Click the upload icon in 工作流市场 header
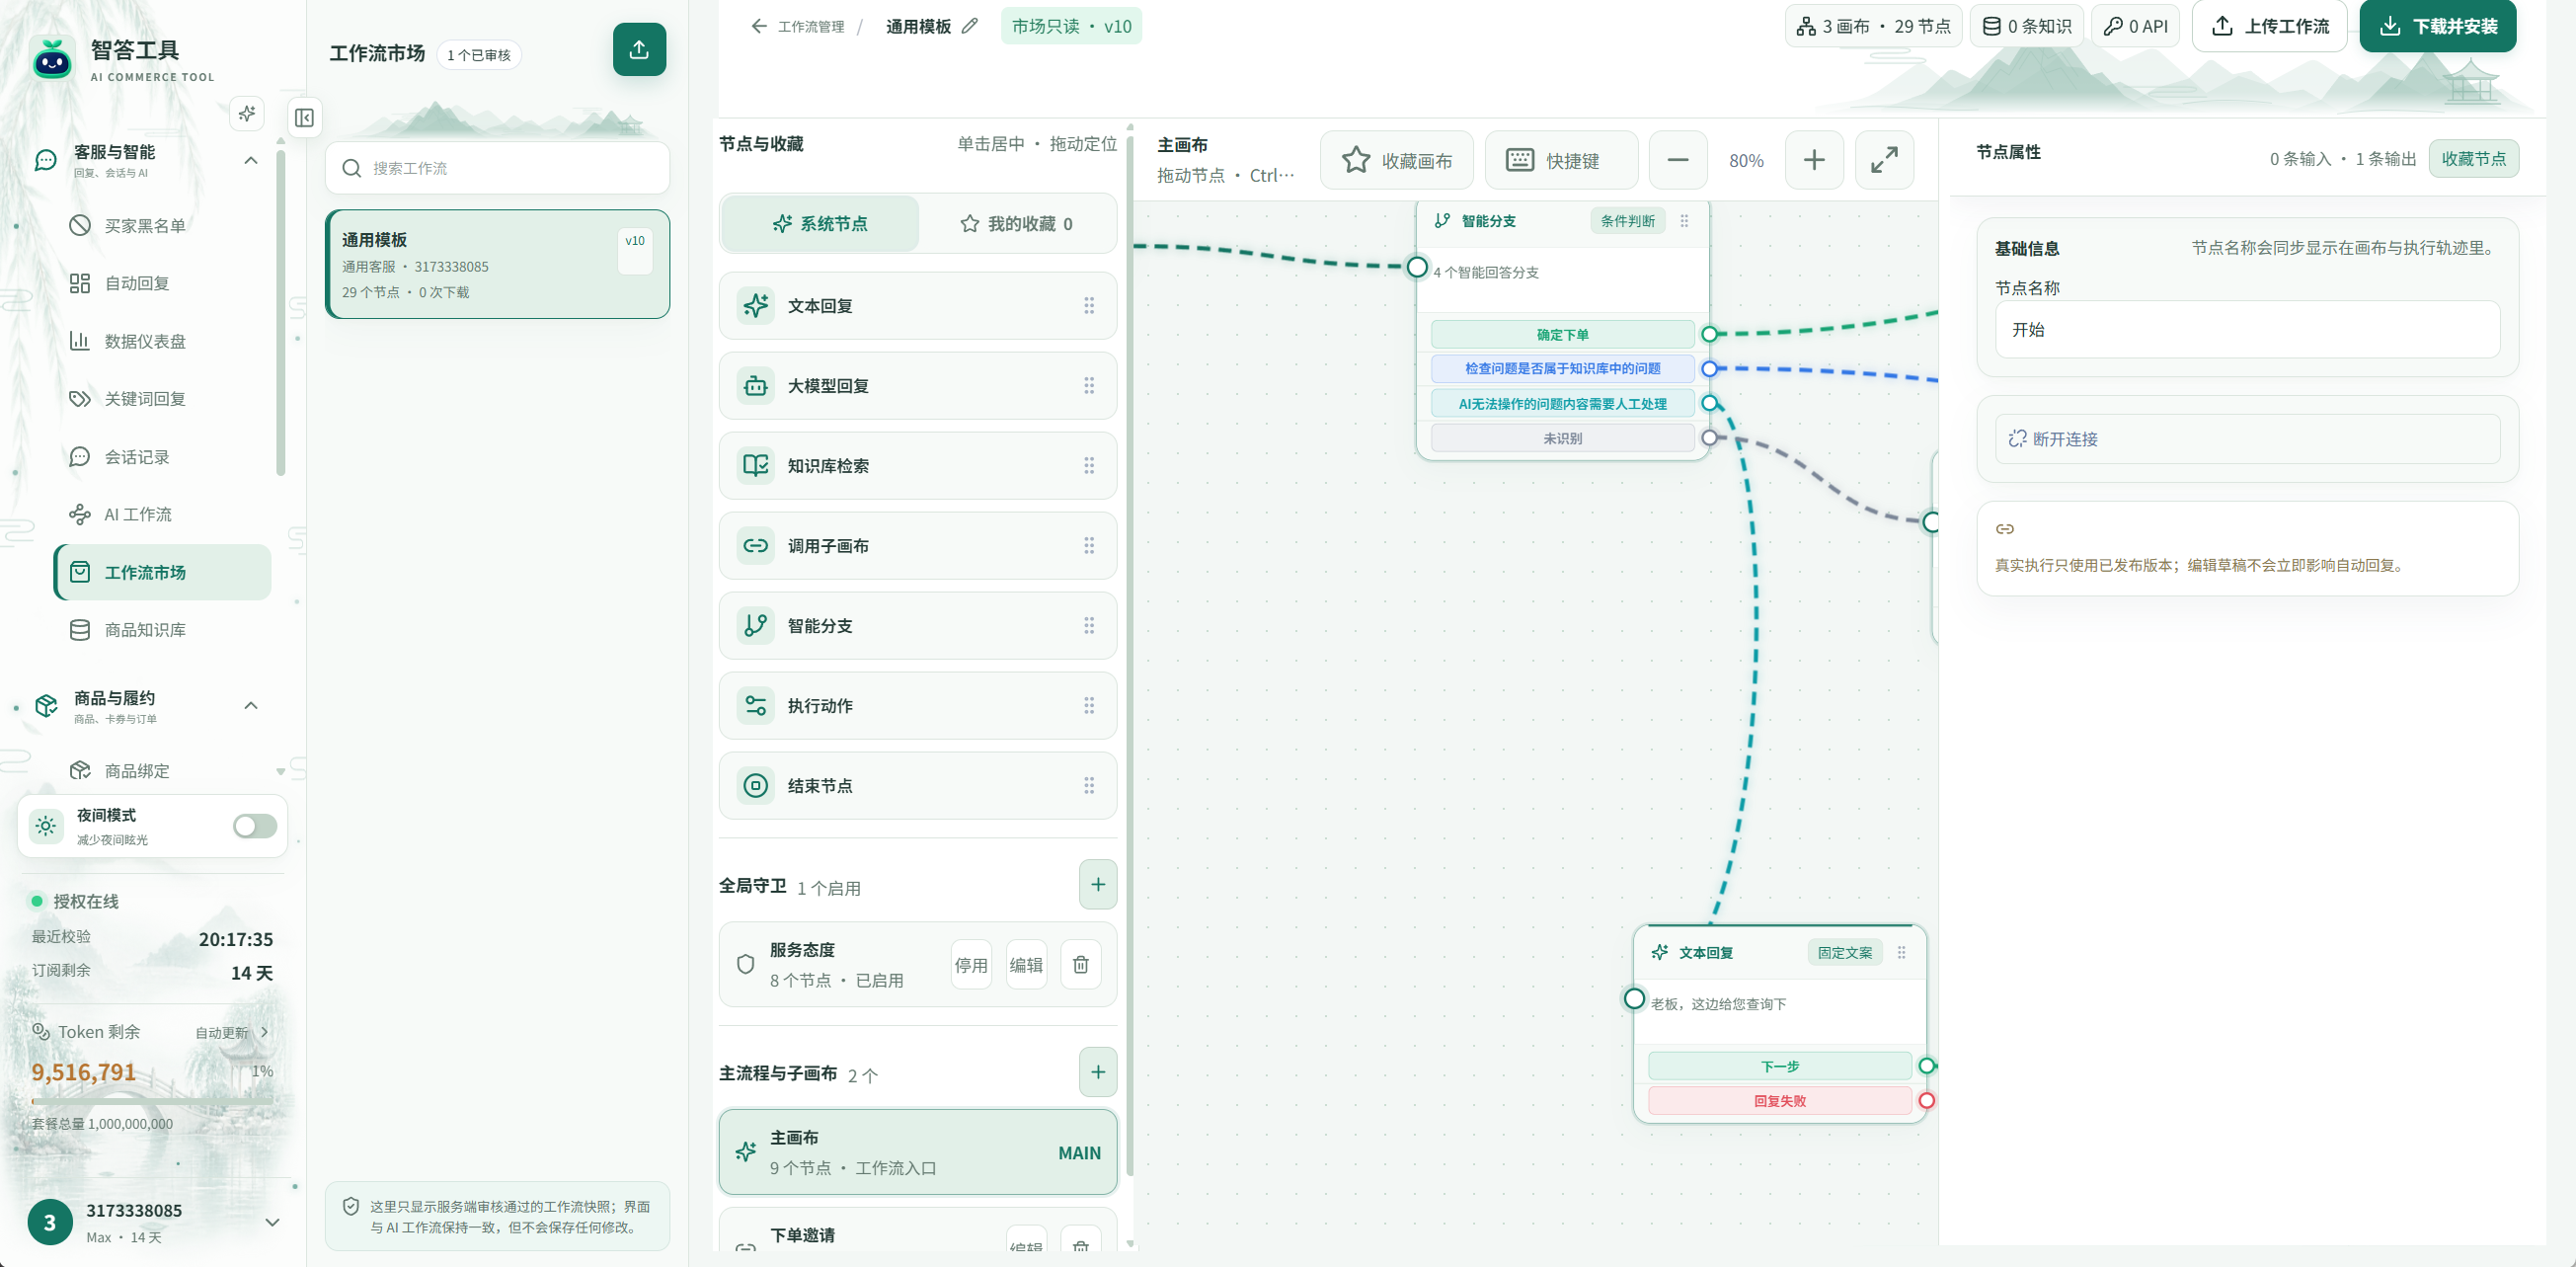This screenshot has height=1267, width=2576. (x=639, y=49)
